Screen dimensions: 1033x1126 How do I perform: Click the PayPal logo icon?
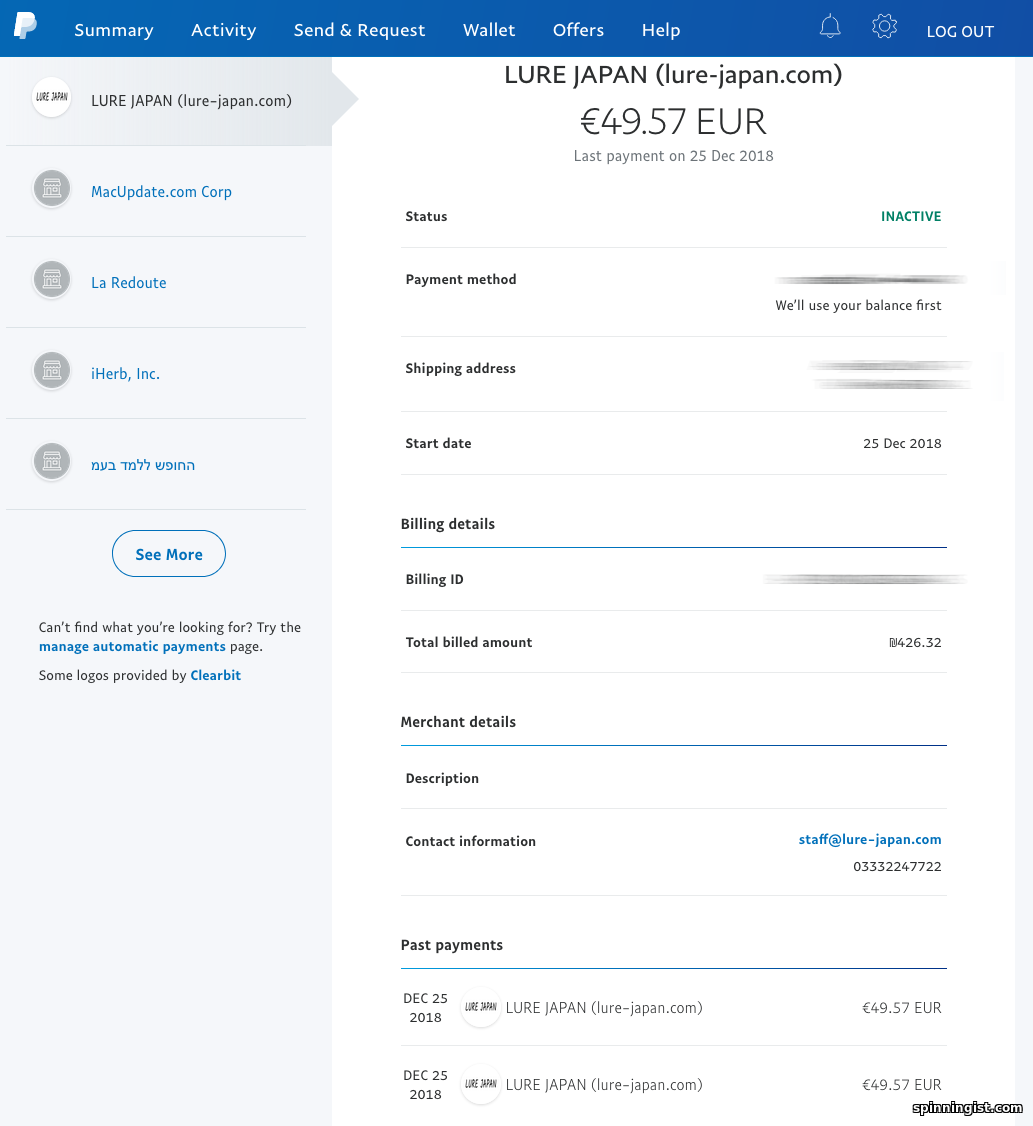point(26,27)
